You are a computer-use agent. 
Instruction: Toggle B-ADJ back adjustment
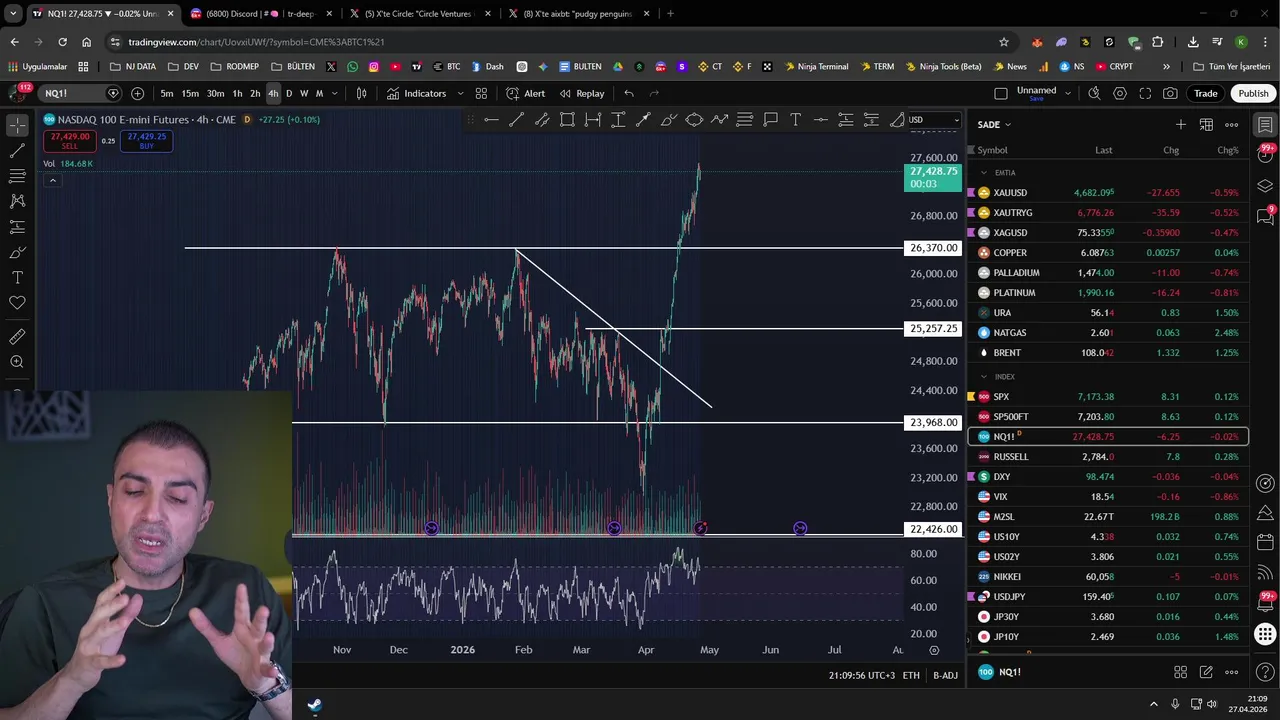[945, 676]
